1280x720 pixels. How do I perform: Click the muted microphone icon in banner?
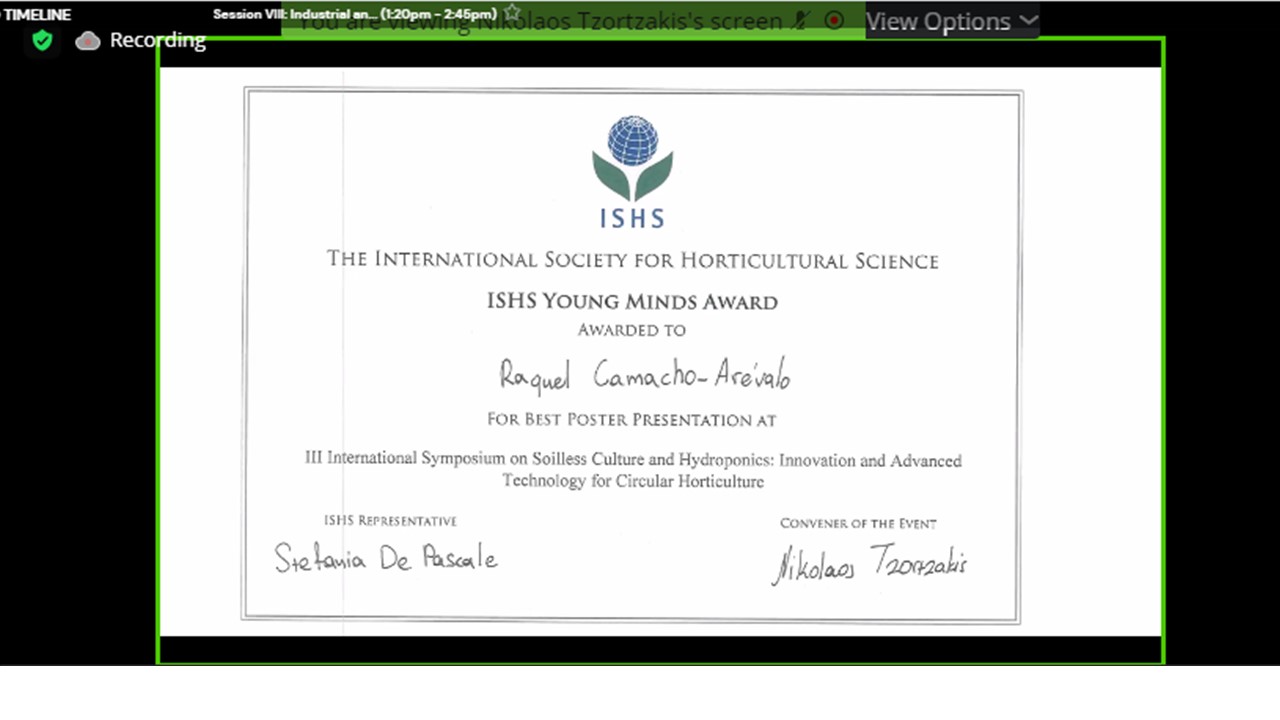tap(798, 21)
